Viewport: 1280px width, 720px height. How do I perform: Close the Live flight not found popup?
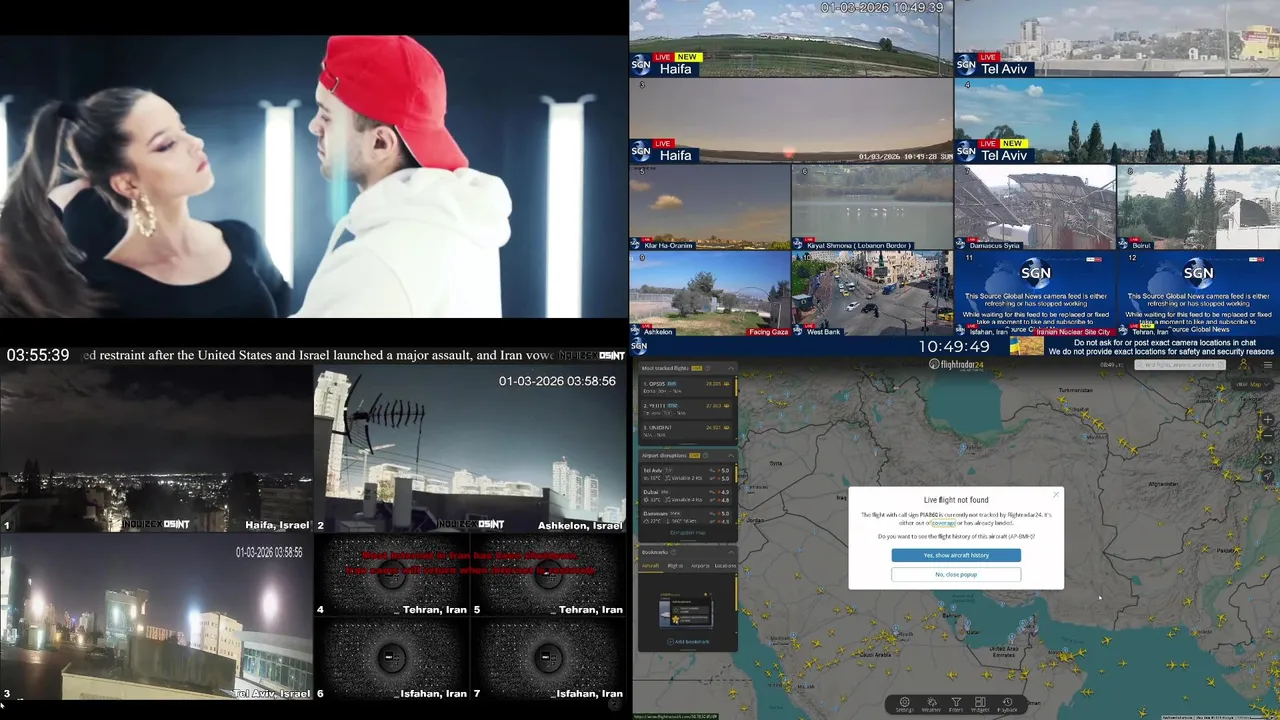pos(1056,494)
